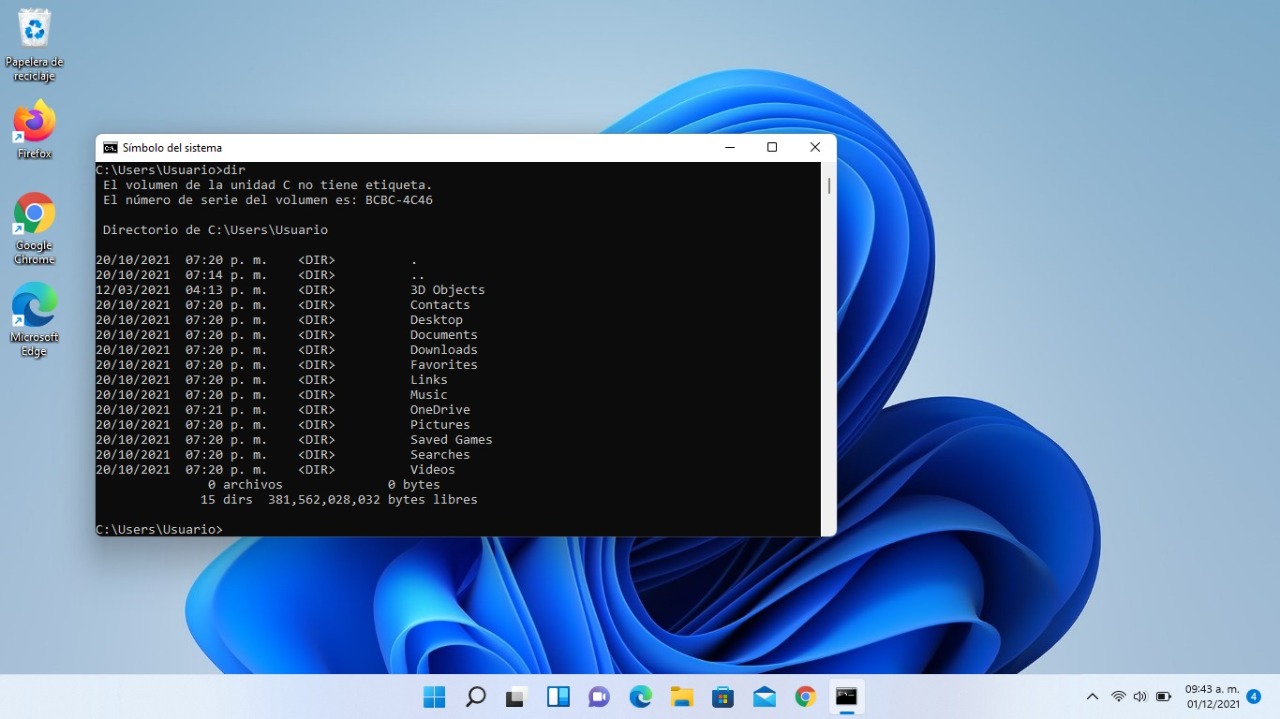Open Windows Search from the taskbar
Screen dimensions: 1280x719
point(475,696)
